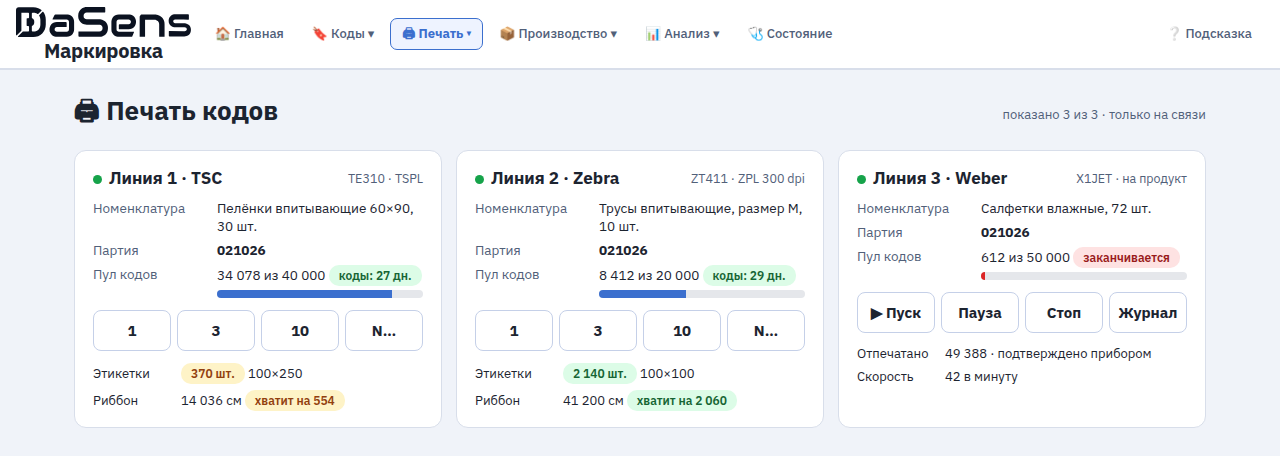
Task: Click 'Трусы впитывающие, размер M' product name
Action: (699, 209)
